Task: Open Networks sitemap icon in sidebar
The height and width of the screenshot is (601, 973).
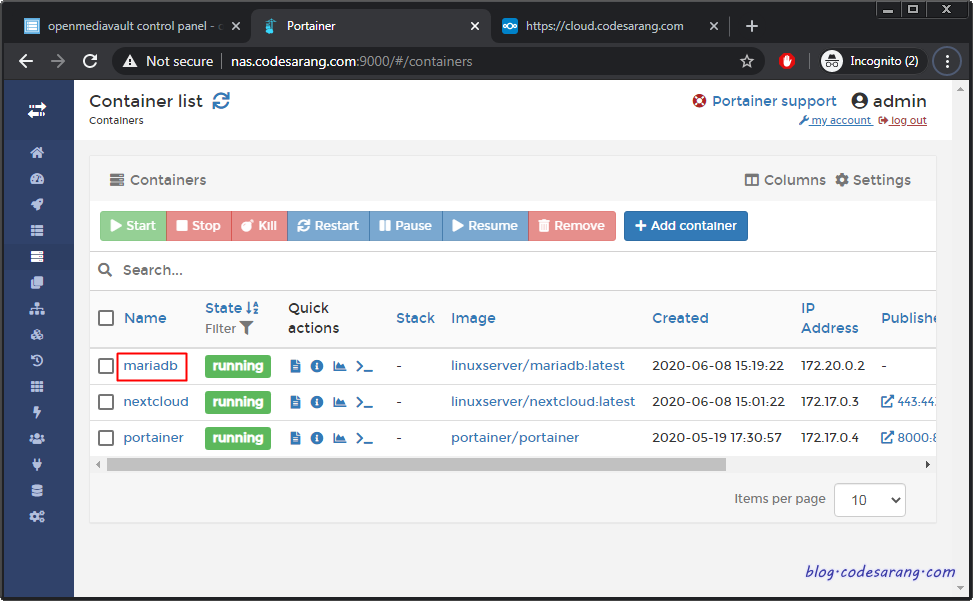Action: coord(37,308)
